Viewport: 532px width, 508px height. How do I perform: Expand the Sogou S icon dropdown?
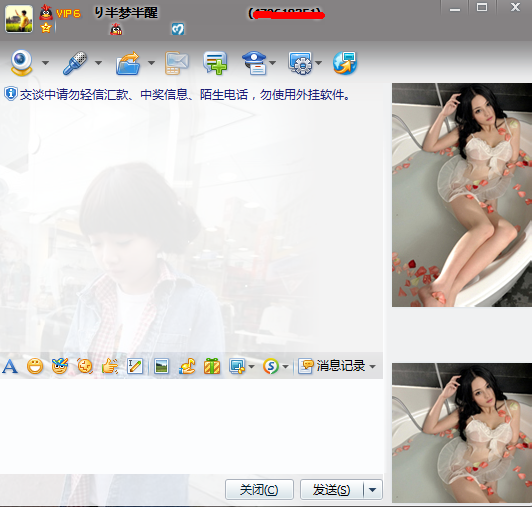285,366
